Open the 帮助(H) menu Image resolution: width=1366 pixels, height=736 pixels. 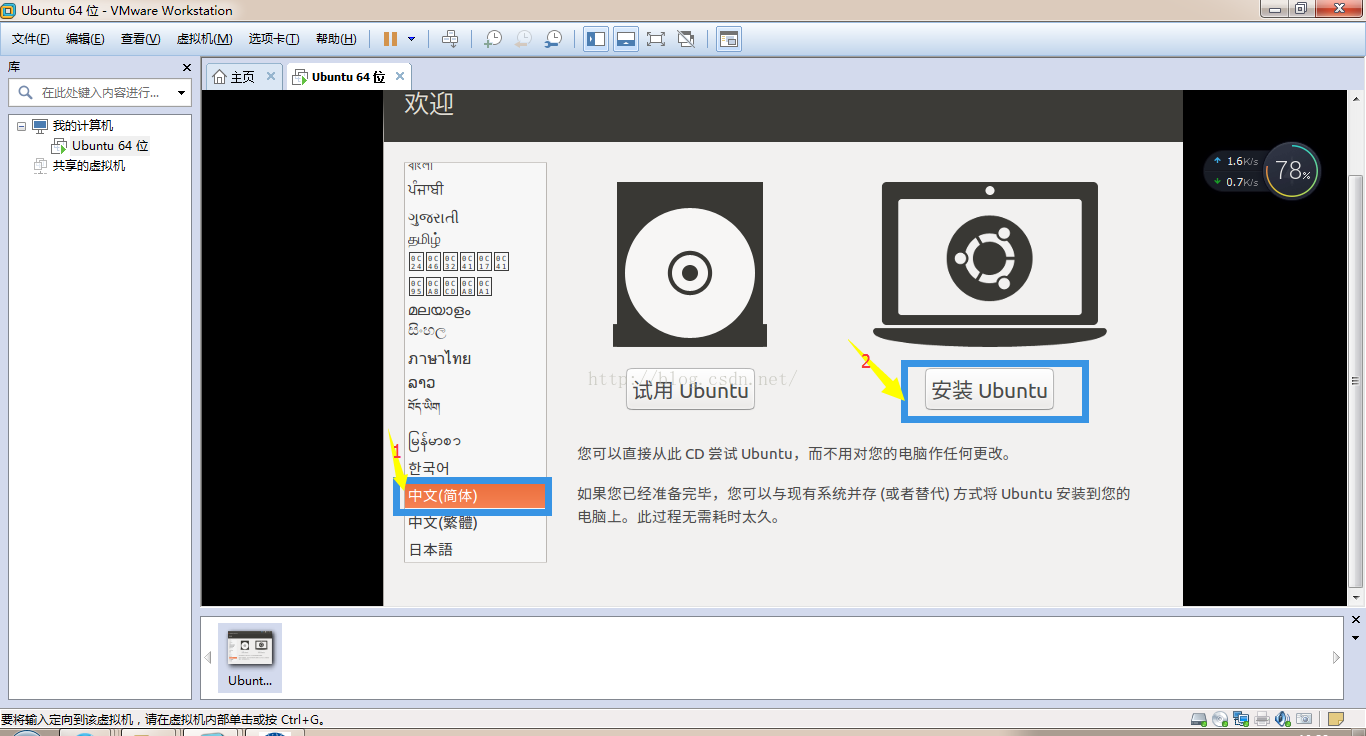tap(336, 39)
